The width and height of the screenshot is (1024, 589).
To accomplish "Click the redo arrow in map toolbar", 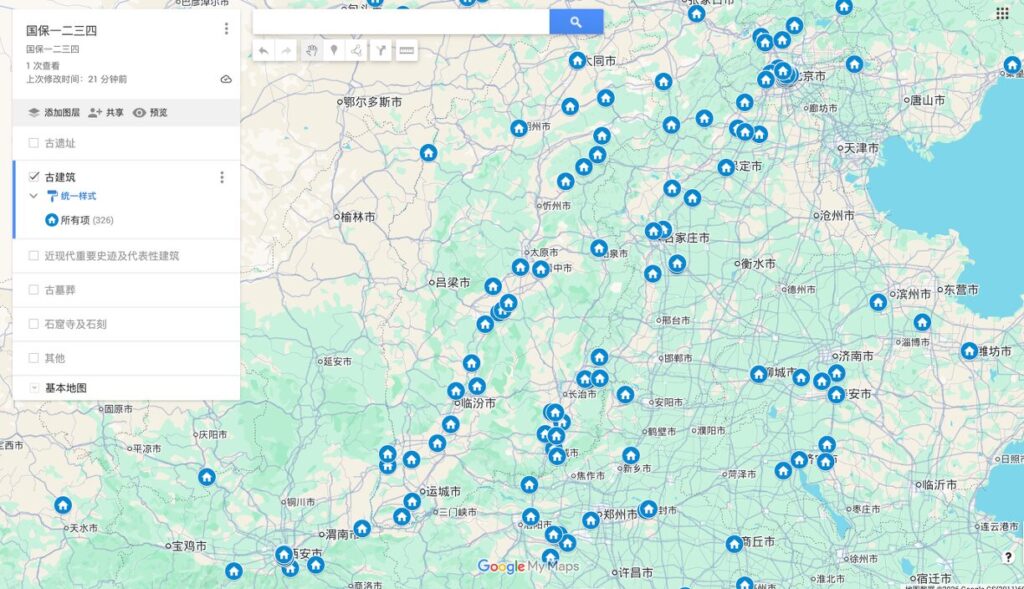I will click(287, 50).
